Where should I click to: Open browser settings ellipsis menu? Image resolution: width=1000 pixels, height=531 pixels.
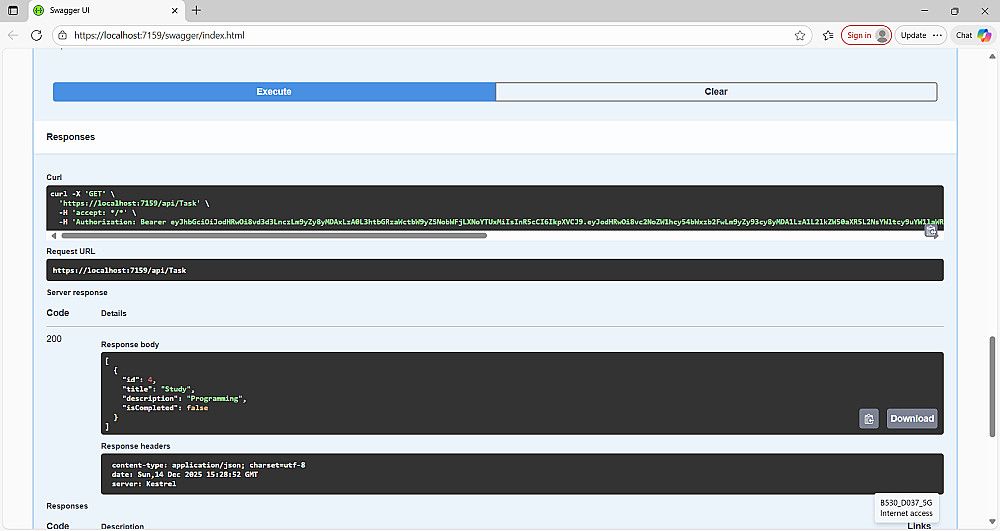pyautogui.click(x=937, y=36)
